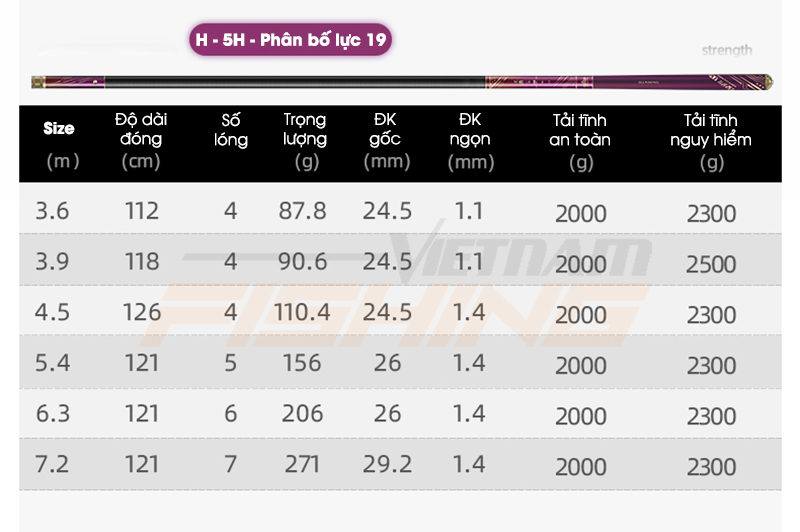Select the Size (m) column header
The width and height of the screenshot is (800, 532).
point(60,144)
